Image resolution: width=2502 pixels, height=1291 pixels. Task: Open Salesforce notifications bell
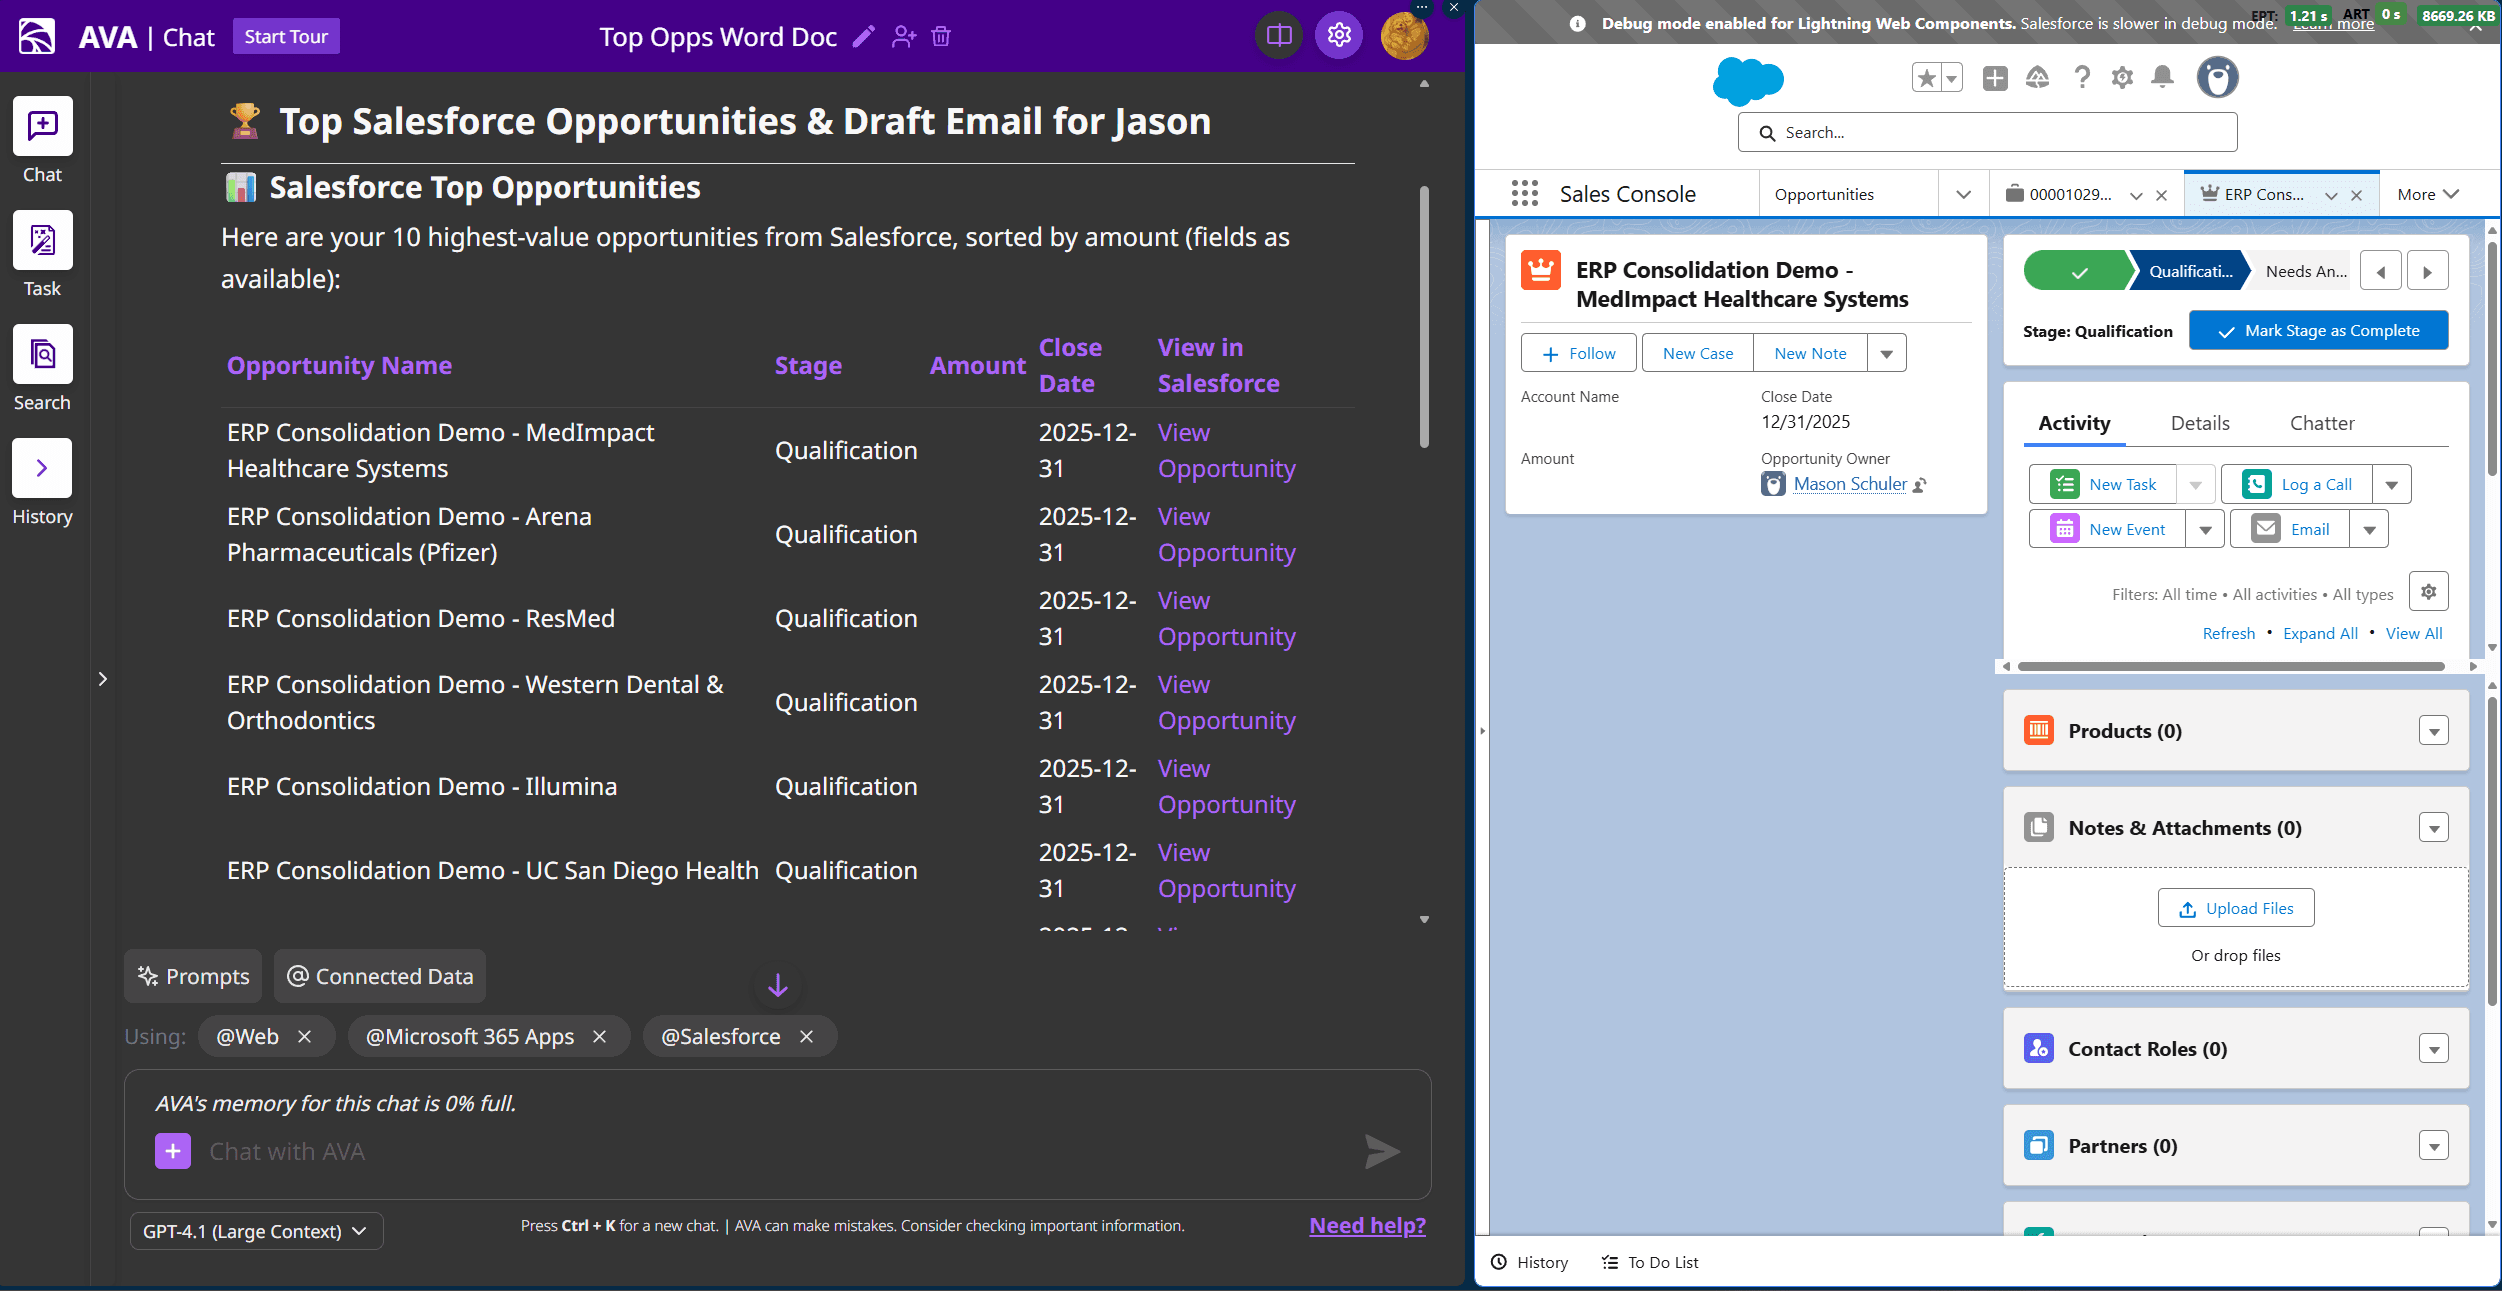[x=2162, y=77]
